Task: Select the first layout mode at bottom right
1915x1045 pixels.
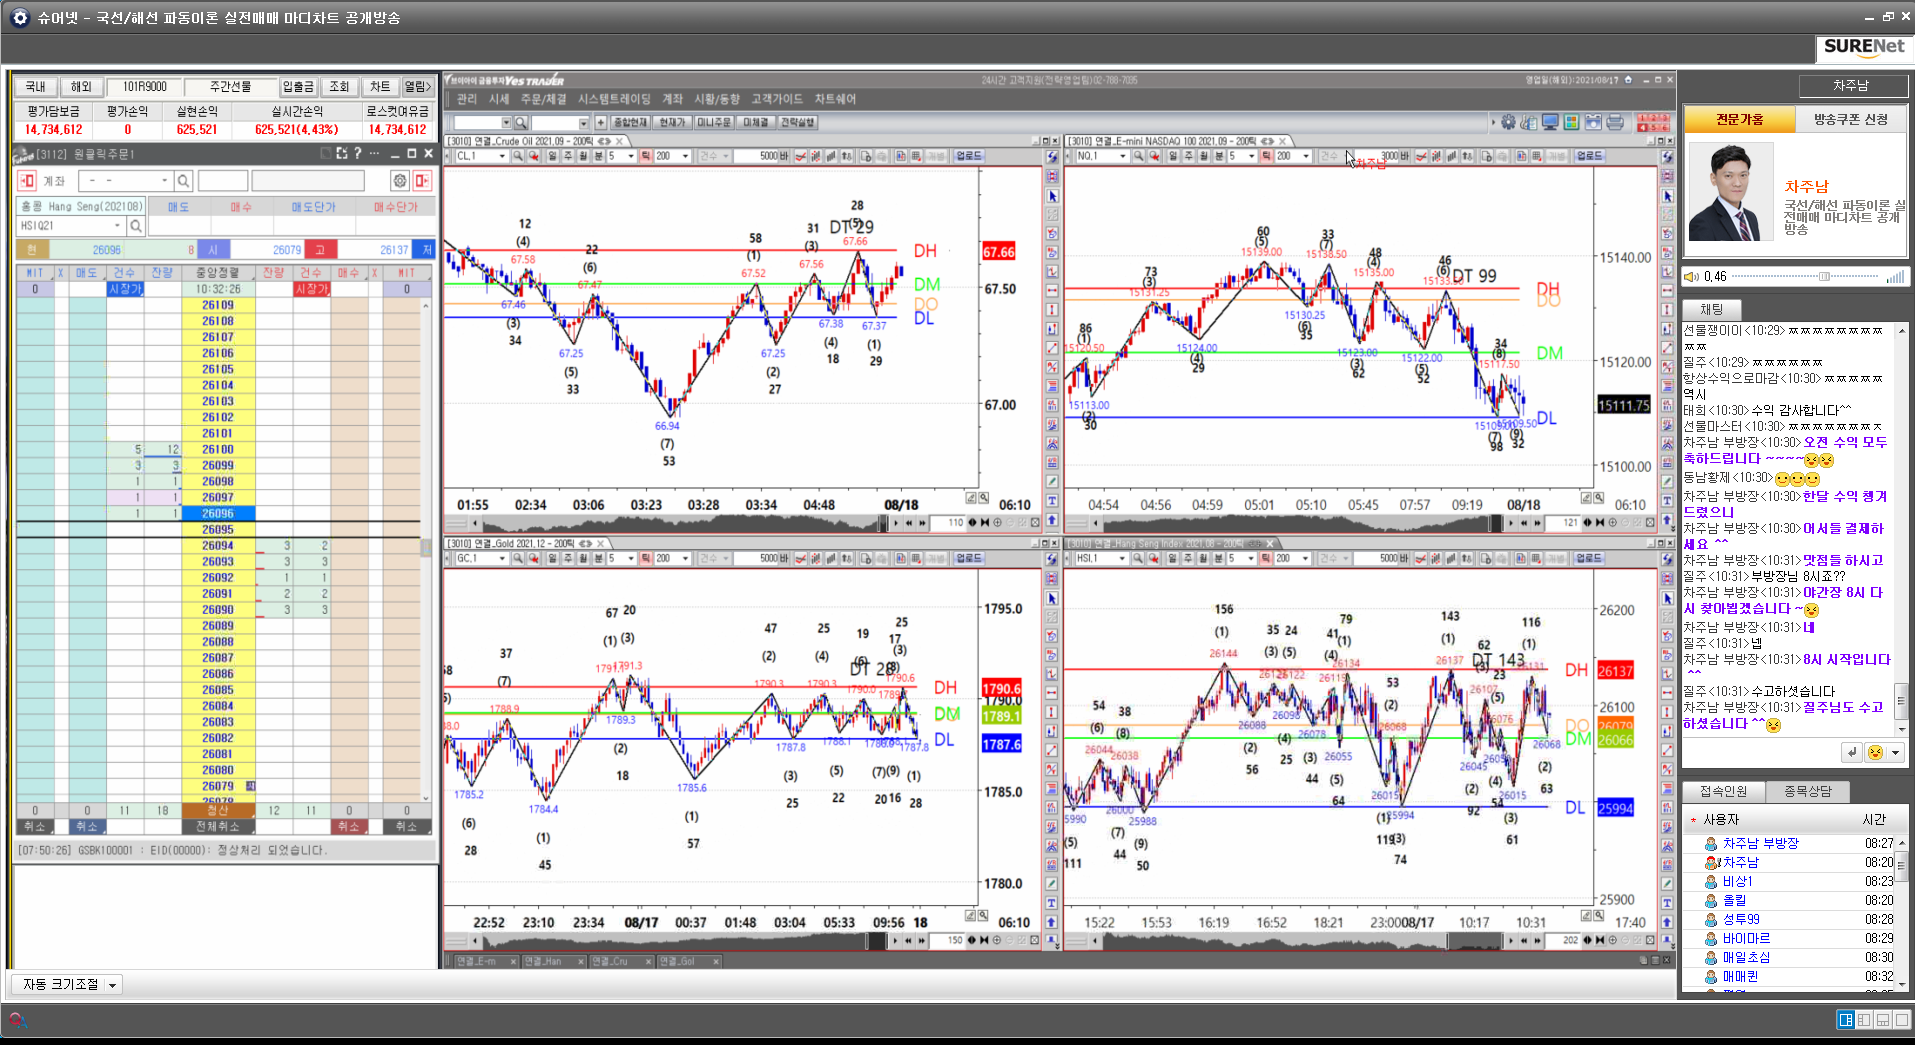Action: (x=1845, y=1020)
